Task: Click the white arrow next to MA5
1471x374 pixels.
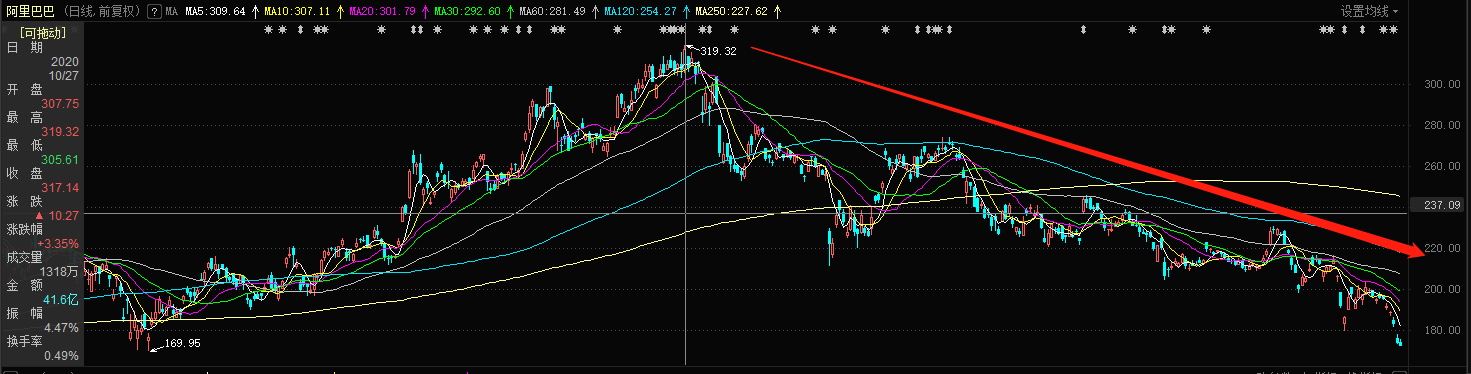Action: (x=254, y=12)
